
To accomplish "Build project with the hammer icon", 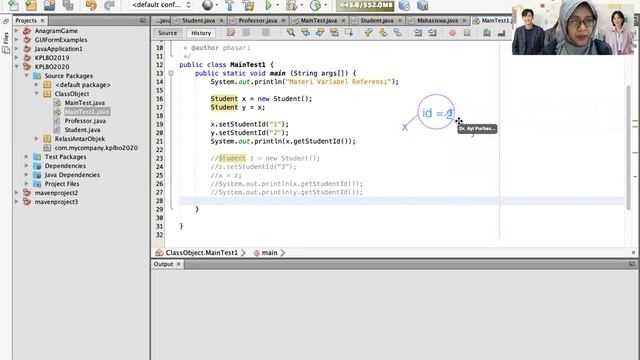I will [x=229, y=5].
